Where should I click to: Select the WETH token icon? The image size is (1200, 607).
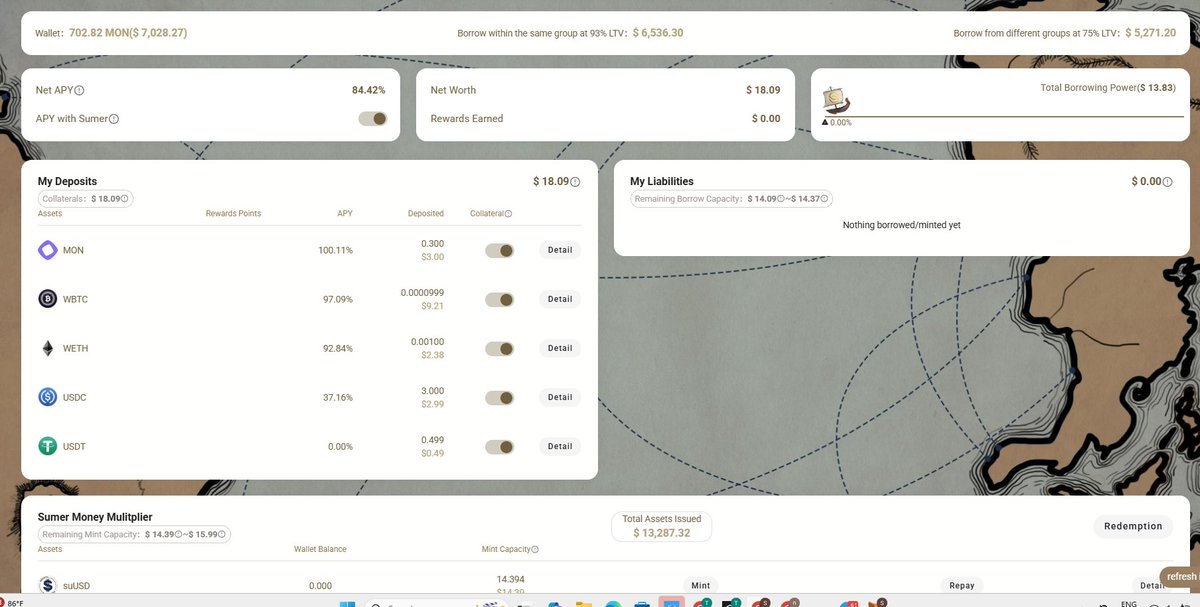click(x=47, y=347)
